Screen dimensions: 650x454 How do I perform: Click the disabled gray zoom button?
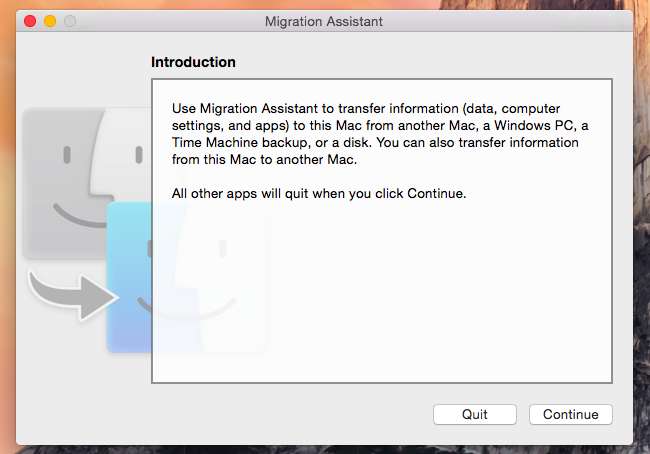coord(70,21)
